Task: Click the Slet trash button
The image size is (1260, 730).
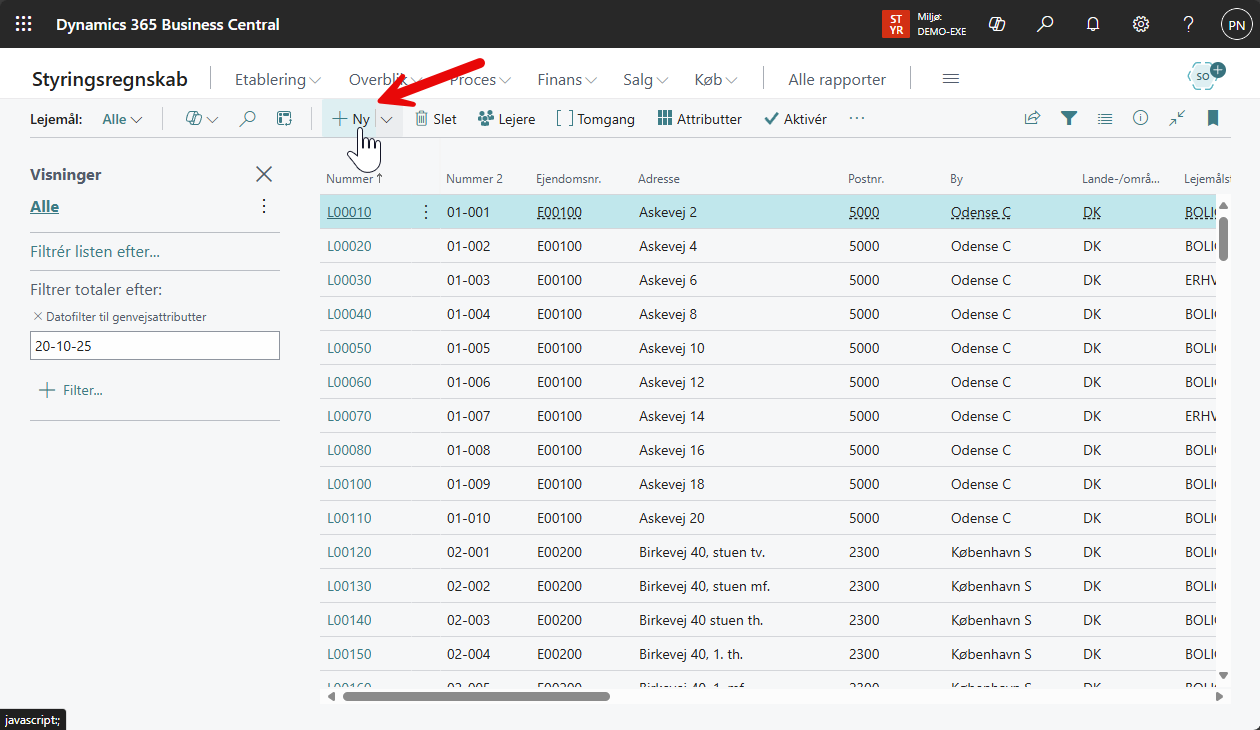Action: click(x=435, y=119)
